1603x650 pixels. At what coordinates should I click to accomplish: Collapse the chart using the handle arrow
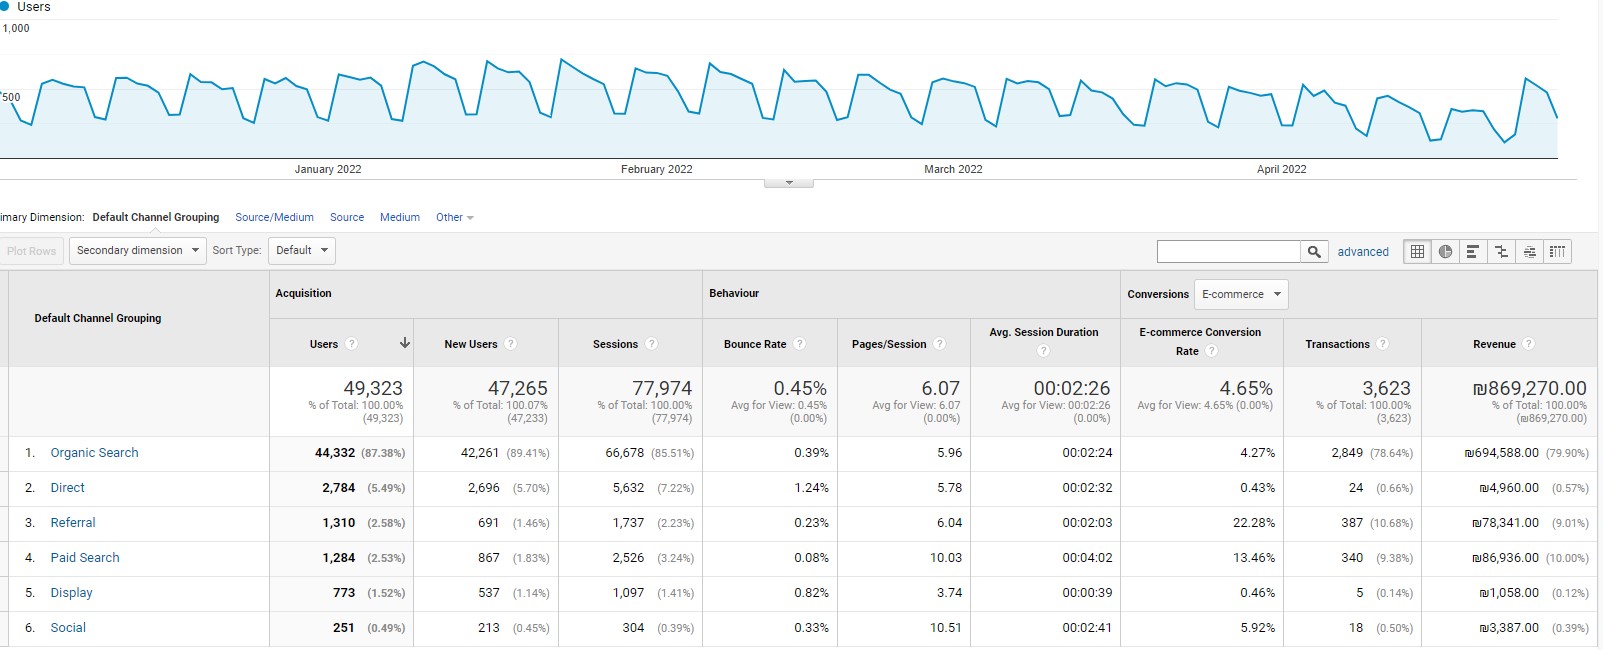tap(789, 183)
